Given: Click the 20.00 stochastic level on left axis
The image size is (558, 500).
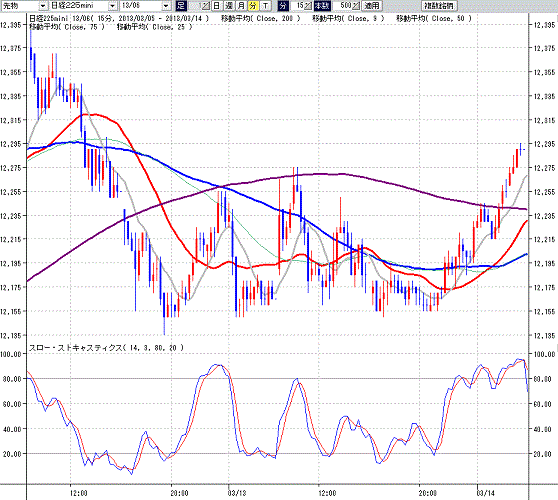Looking at the screenshot, I should point(12,454).
